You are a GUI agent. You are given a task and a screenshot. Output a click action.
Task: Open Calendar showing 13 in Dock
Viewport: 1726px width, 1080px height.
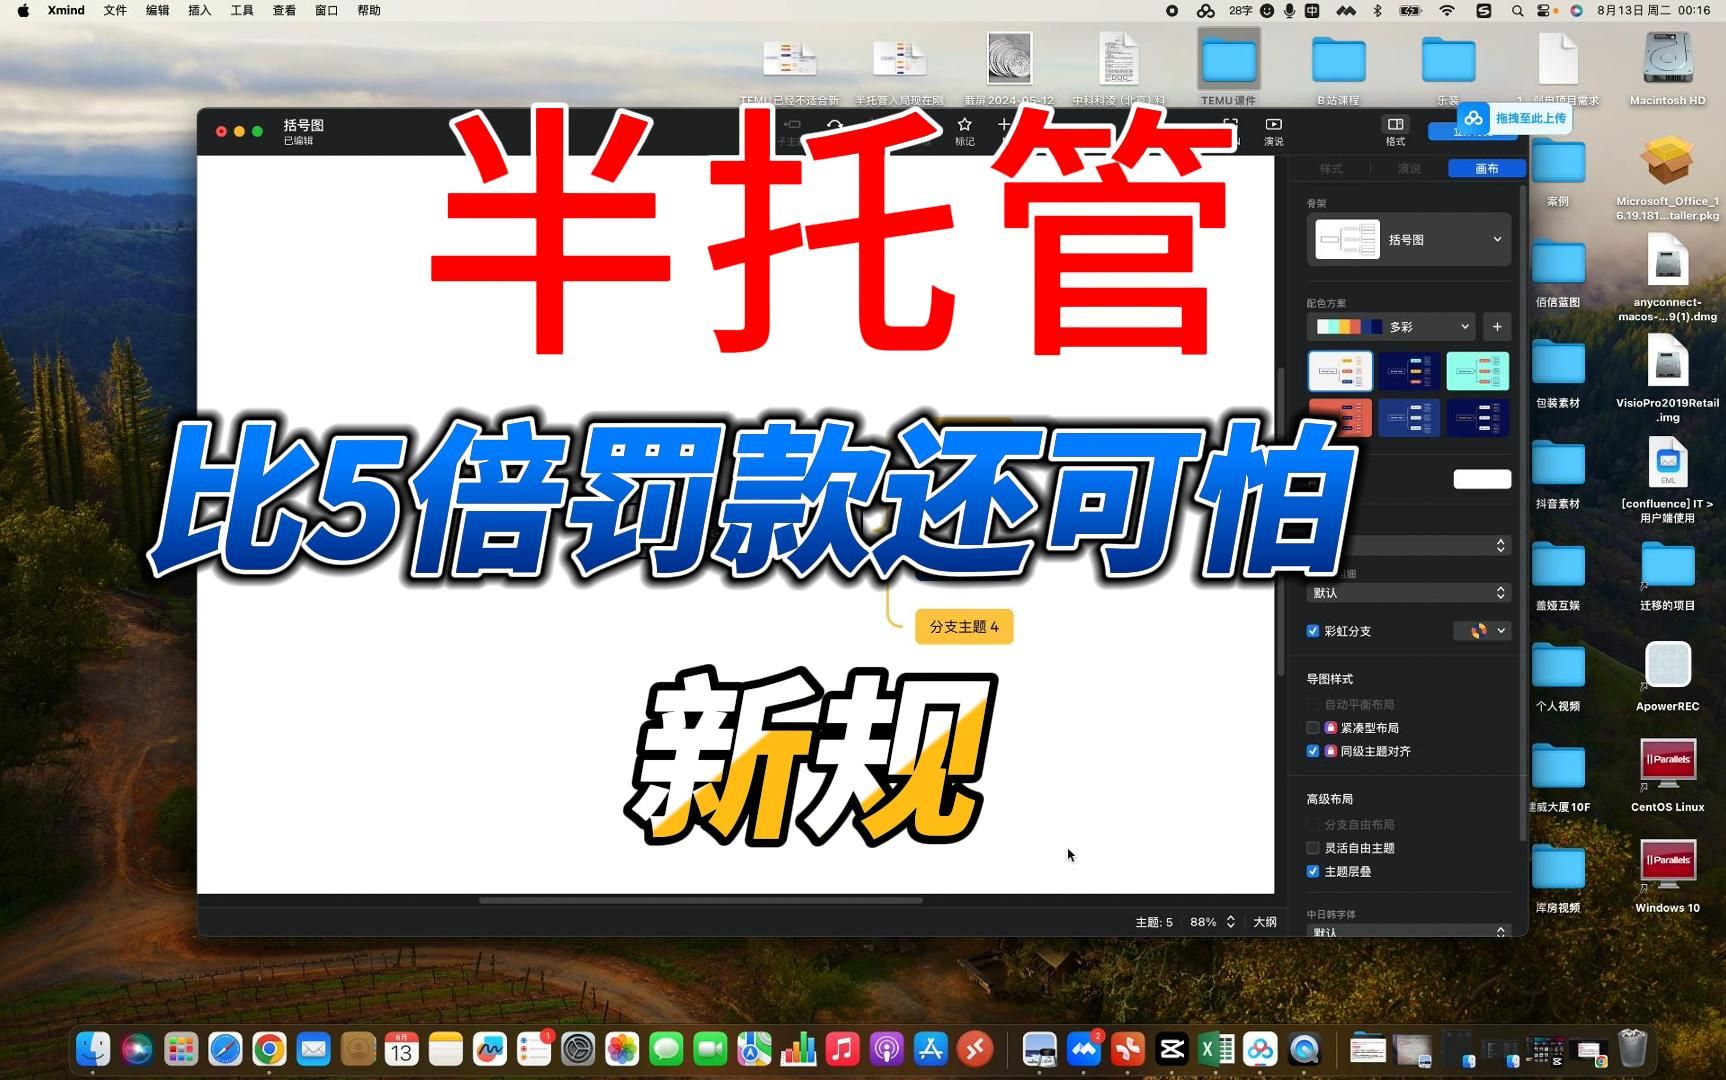point(401,1049)
